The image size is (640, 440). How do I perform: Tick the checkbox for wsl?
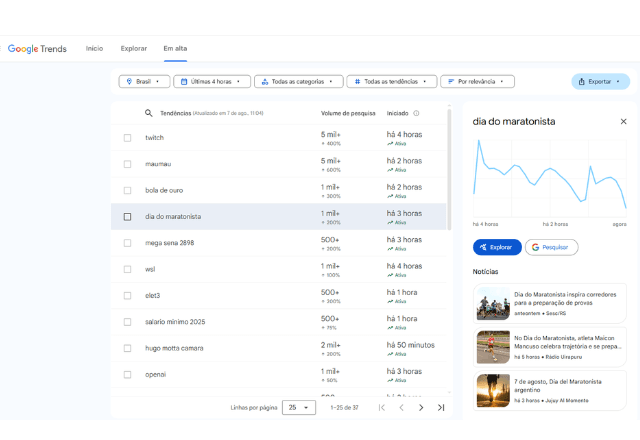[127, 269]
